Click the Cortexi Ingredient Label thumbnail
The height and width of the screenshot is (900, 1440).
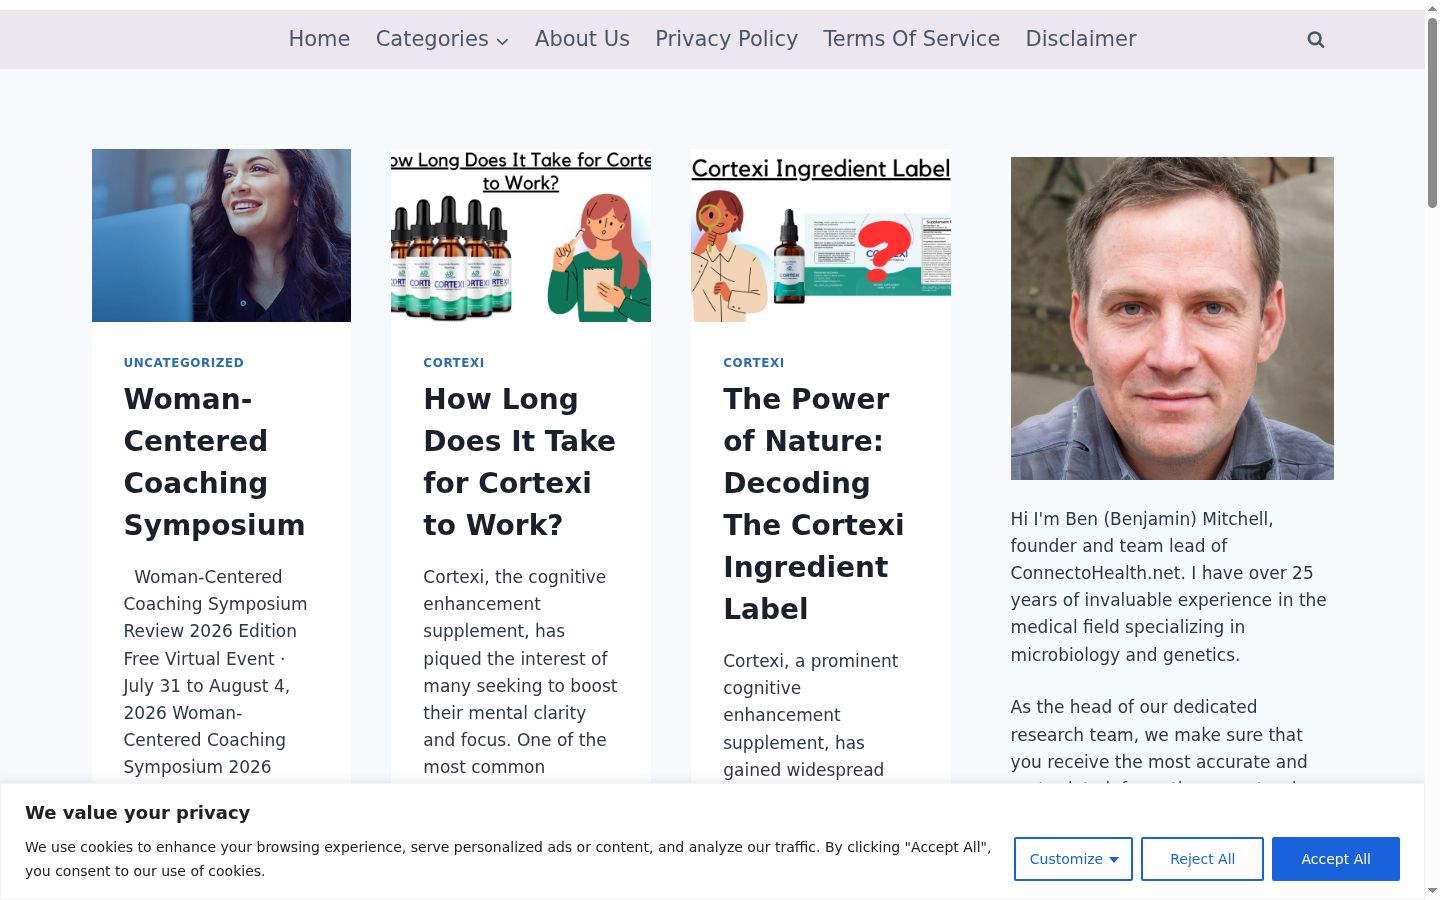tap(821, 236)
